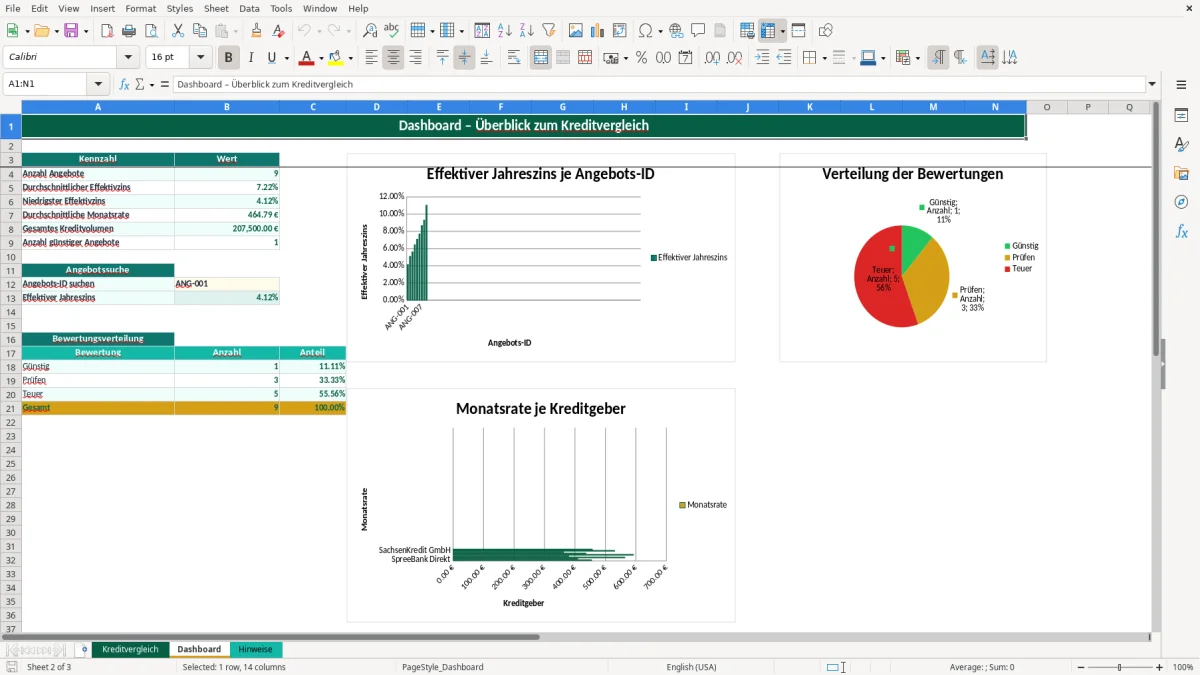Click the 100% zoom level
This screenshot has height=675, width=1200.
(1182, 667)
